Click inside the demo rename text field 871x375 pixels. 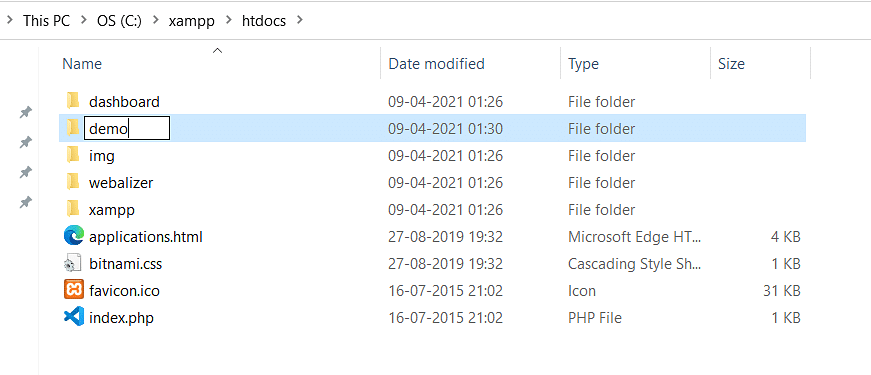(127, 128)
